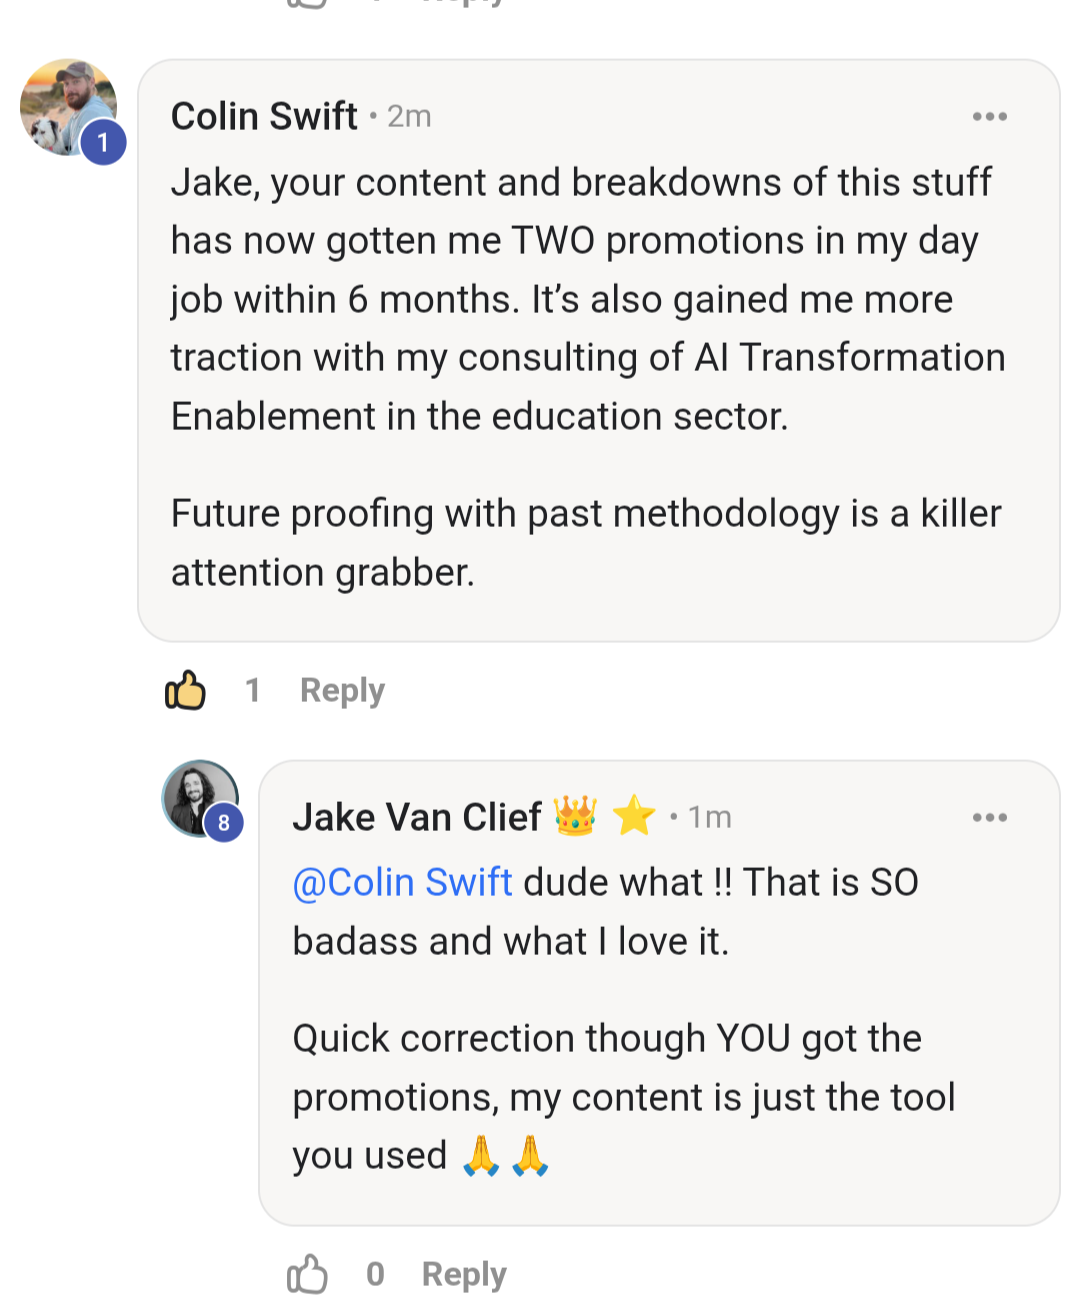
Task: Open Jake Van Clief's profile via name
Action: [417, 817]
